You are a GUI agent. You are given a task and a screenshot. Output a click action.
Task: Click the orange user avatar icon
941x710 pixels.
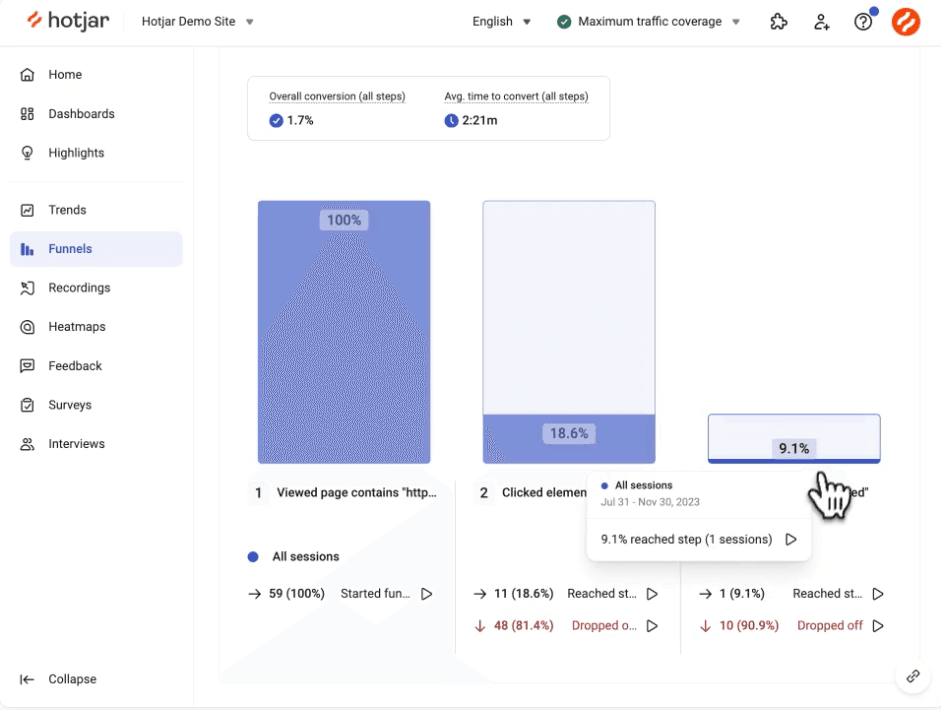[x=906, y=22]
